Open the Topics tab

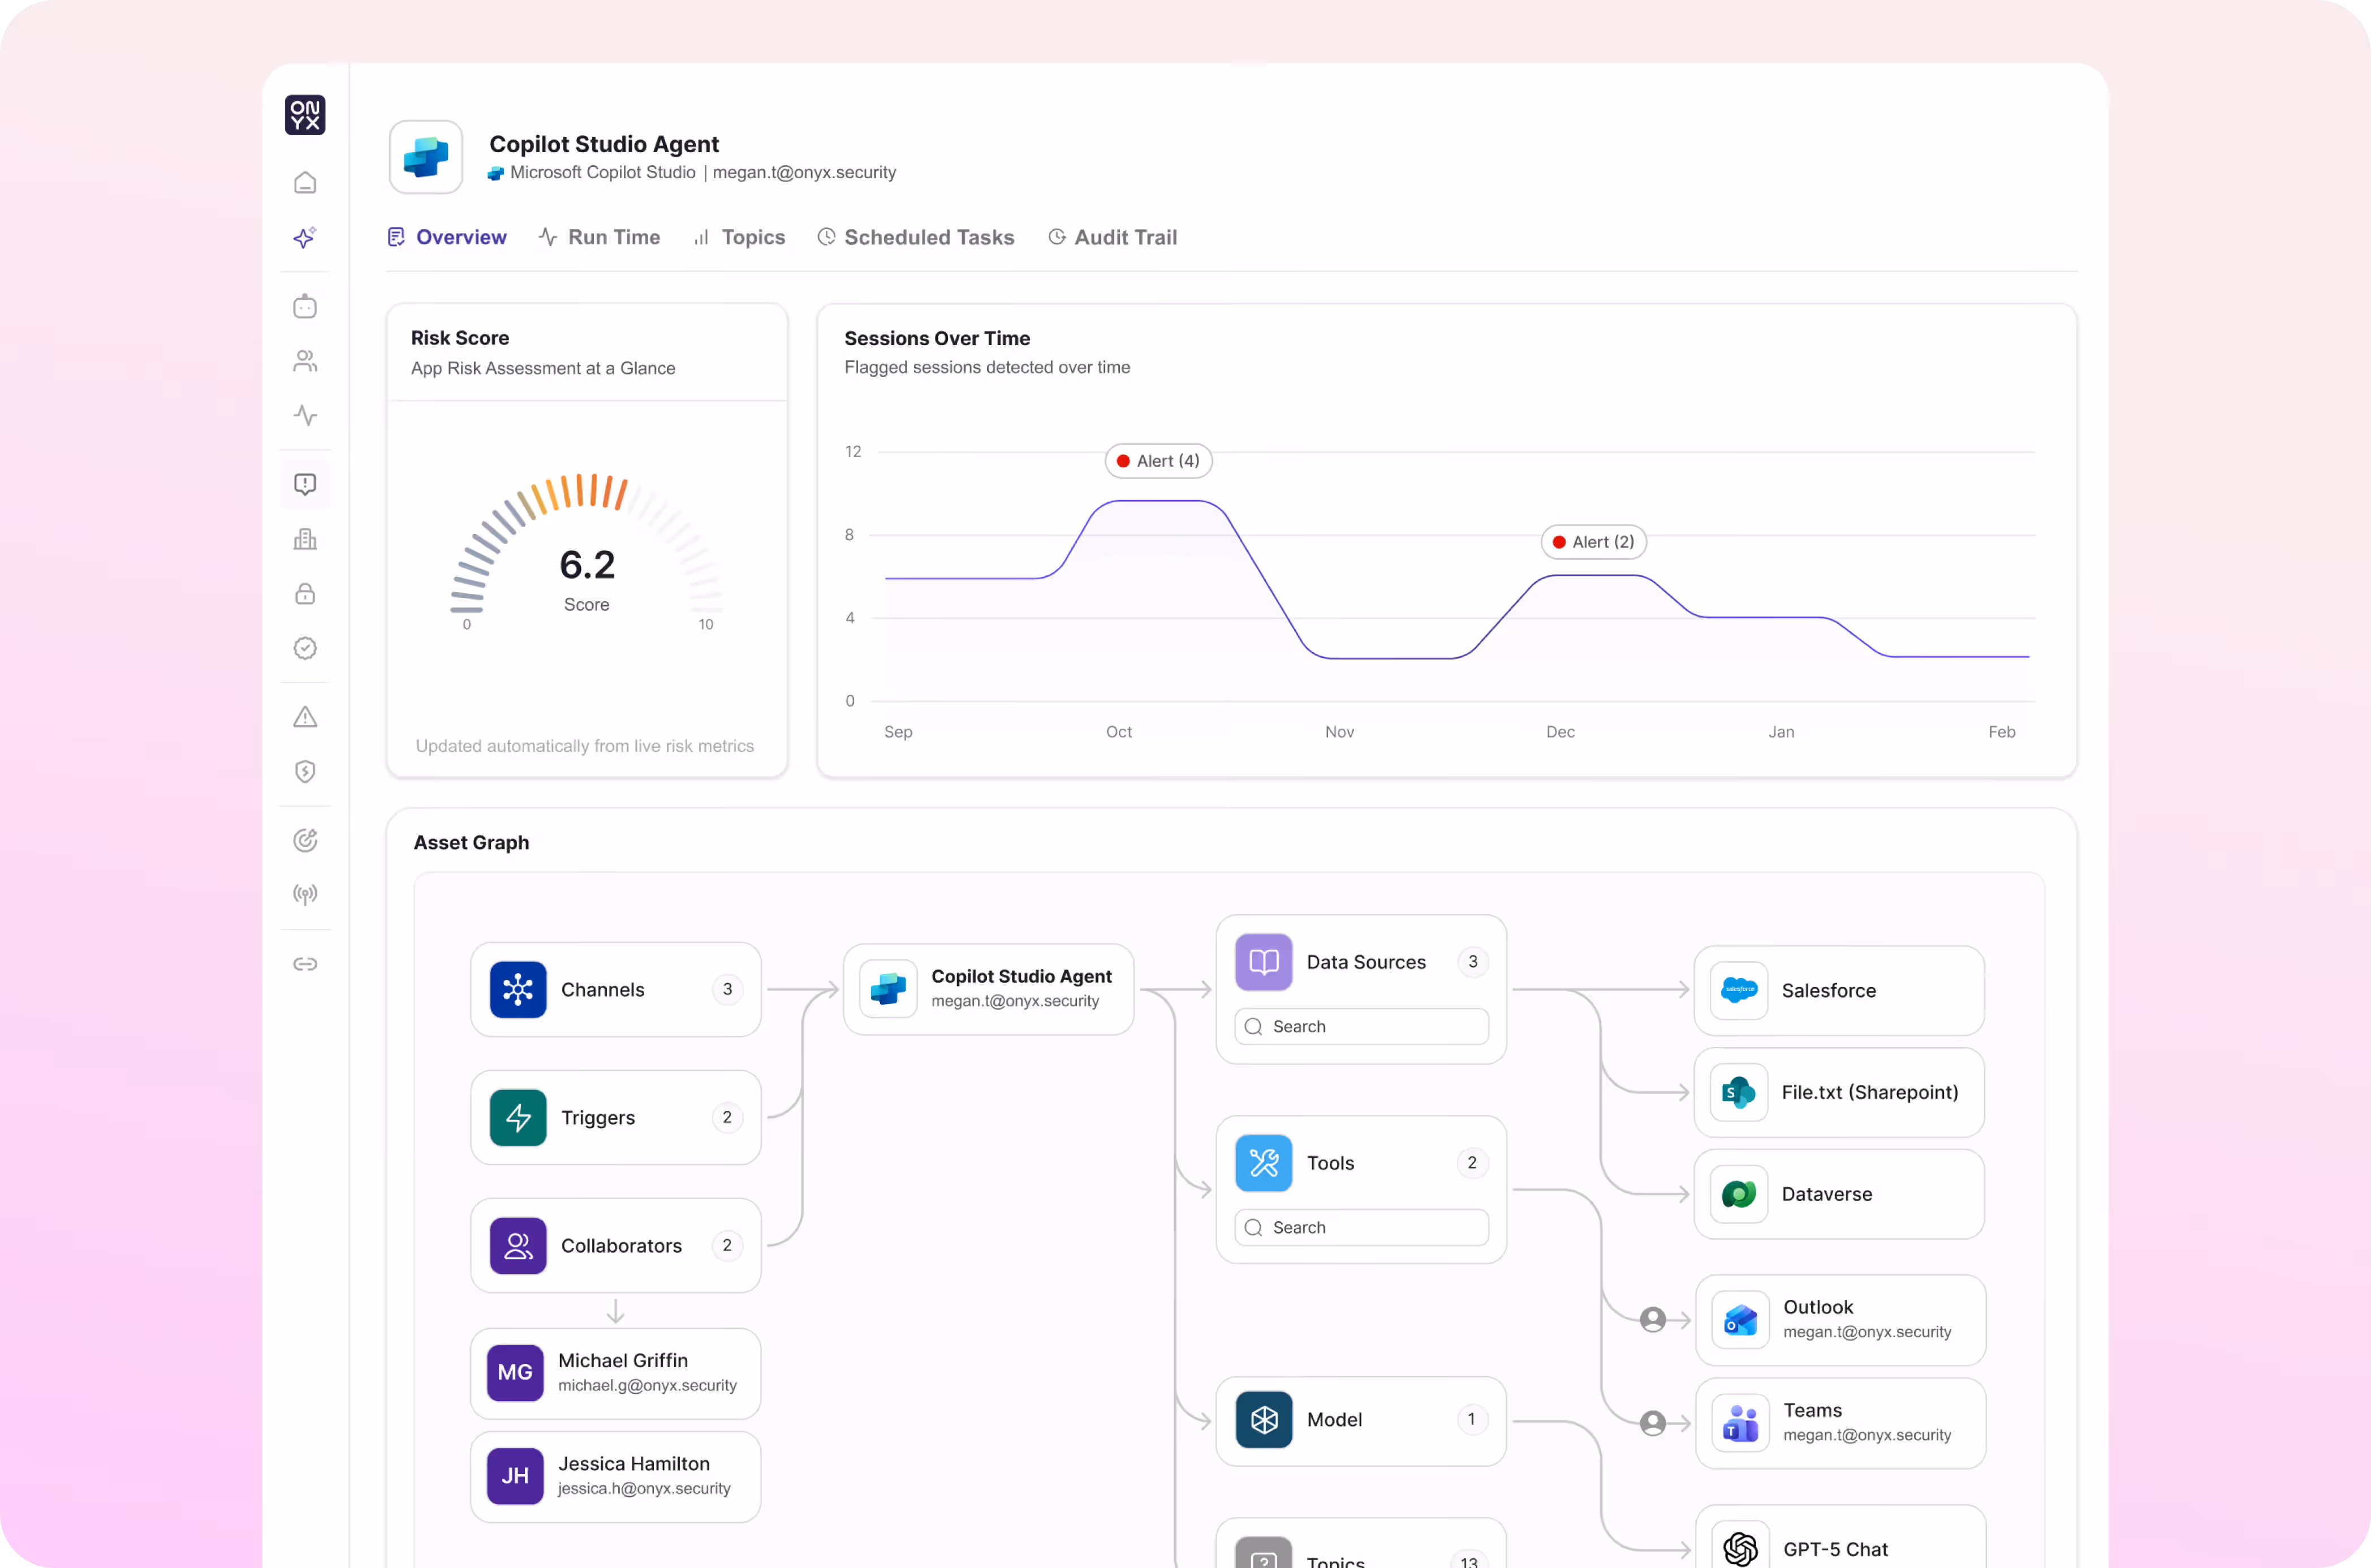point(739,237)
